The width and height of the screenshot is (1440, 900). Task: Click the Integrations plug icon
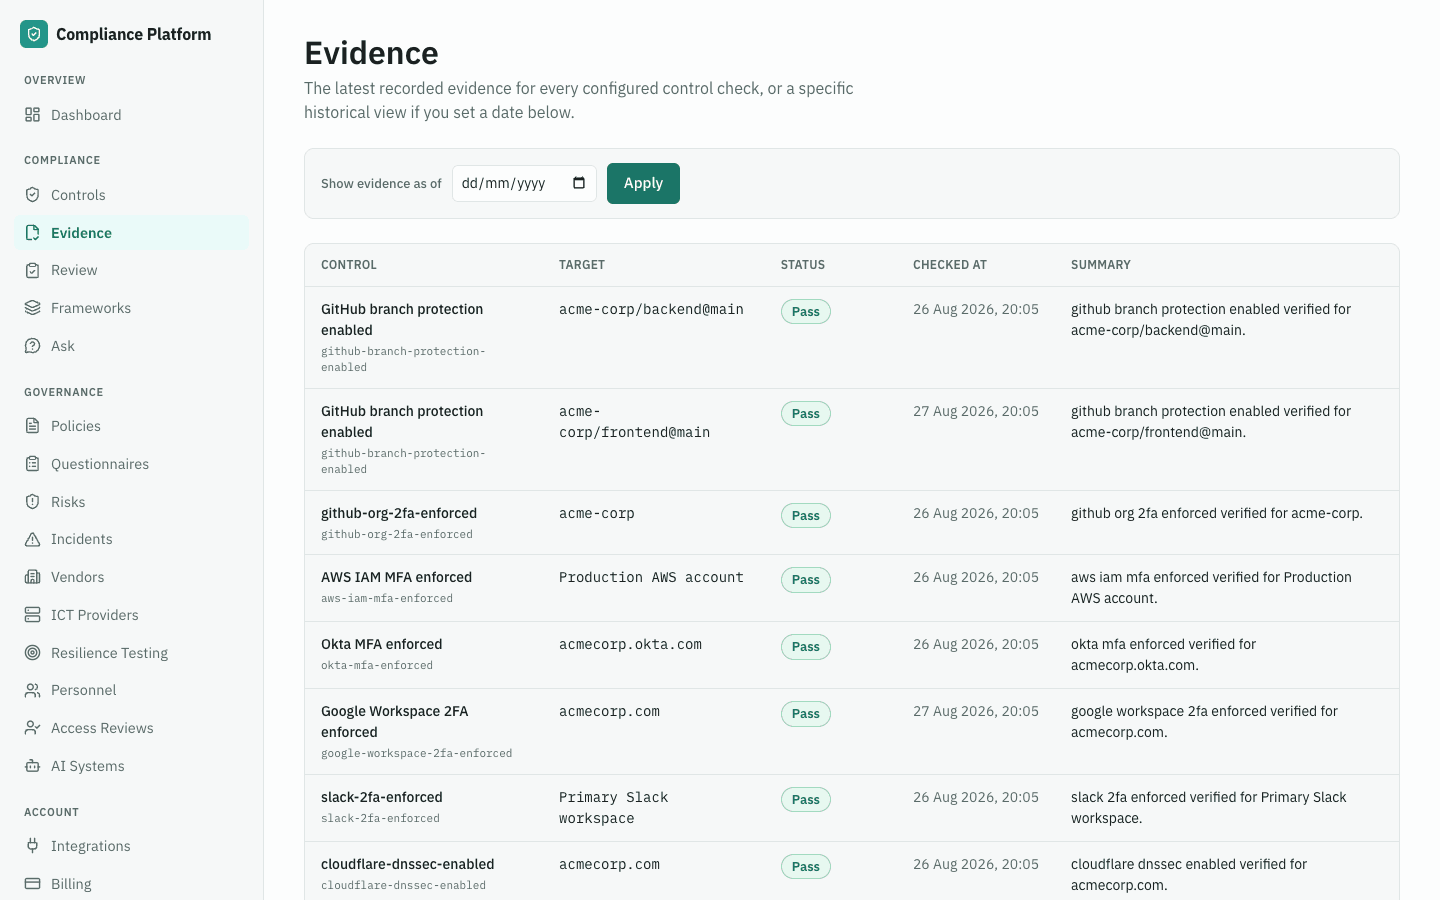tap(33, 846)
